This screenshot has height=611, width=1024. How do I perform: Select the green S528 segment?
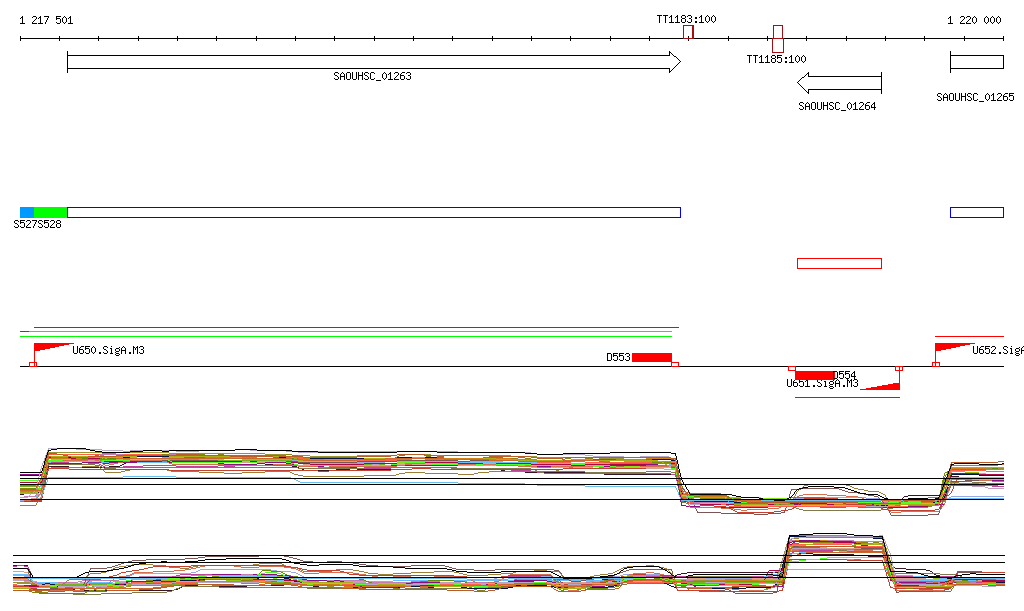tap(50, 212)
